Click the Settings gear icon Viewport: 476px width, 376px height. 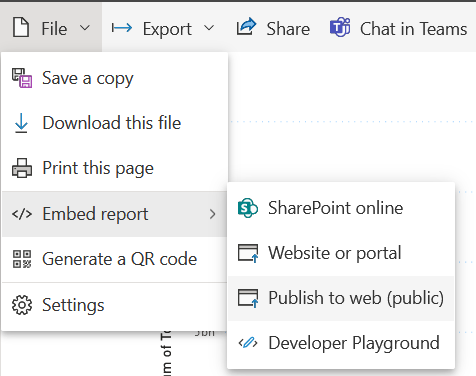click(22, 305)
